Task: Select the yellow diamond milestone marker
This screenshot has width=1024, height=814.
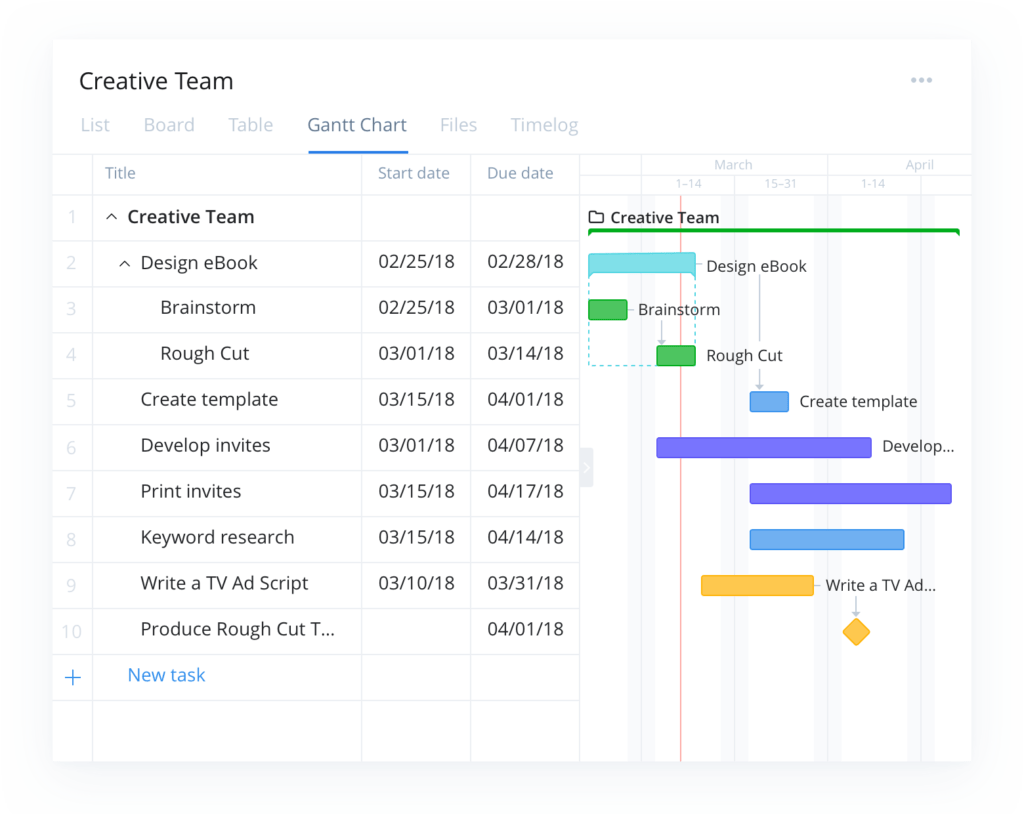Action: tap(856, 632)
